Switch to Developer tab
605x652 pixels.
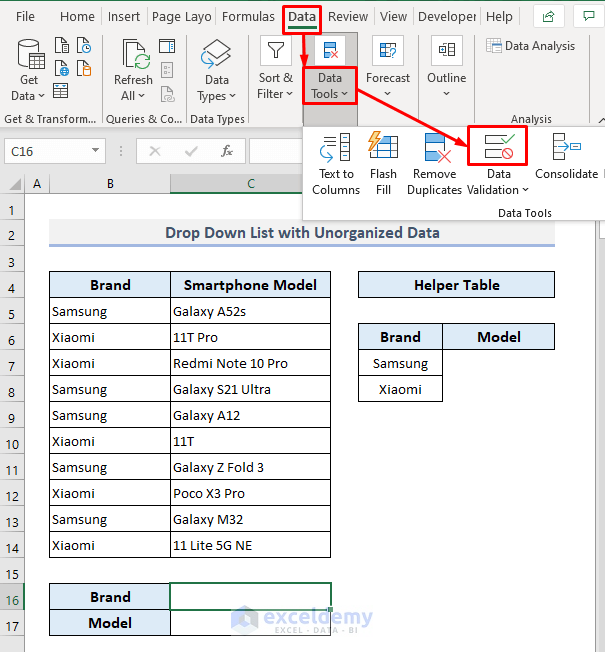click(447, 17)
